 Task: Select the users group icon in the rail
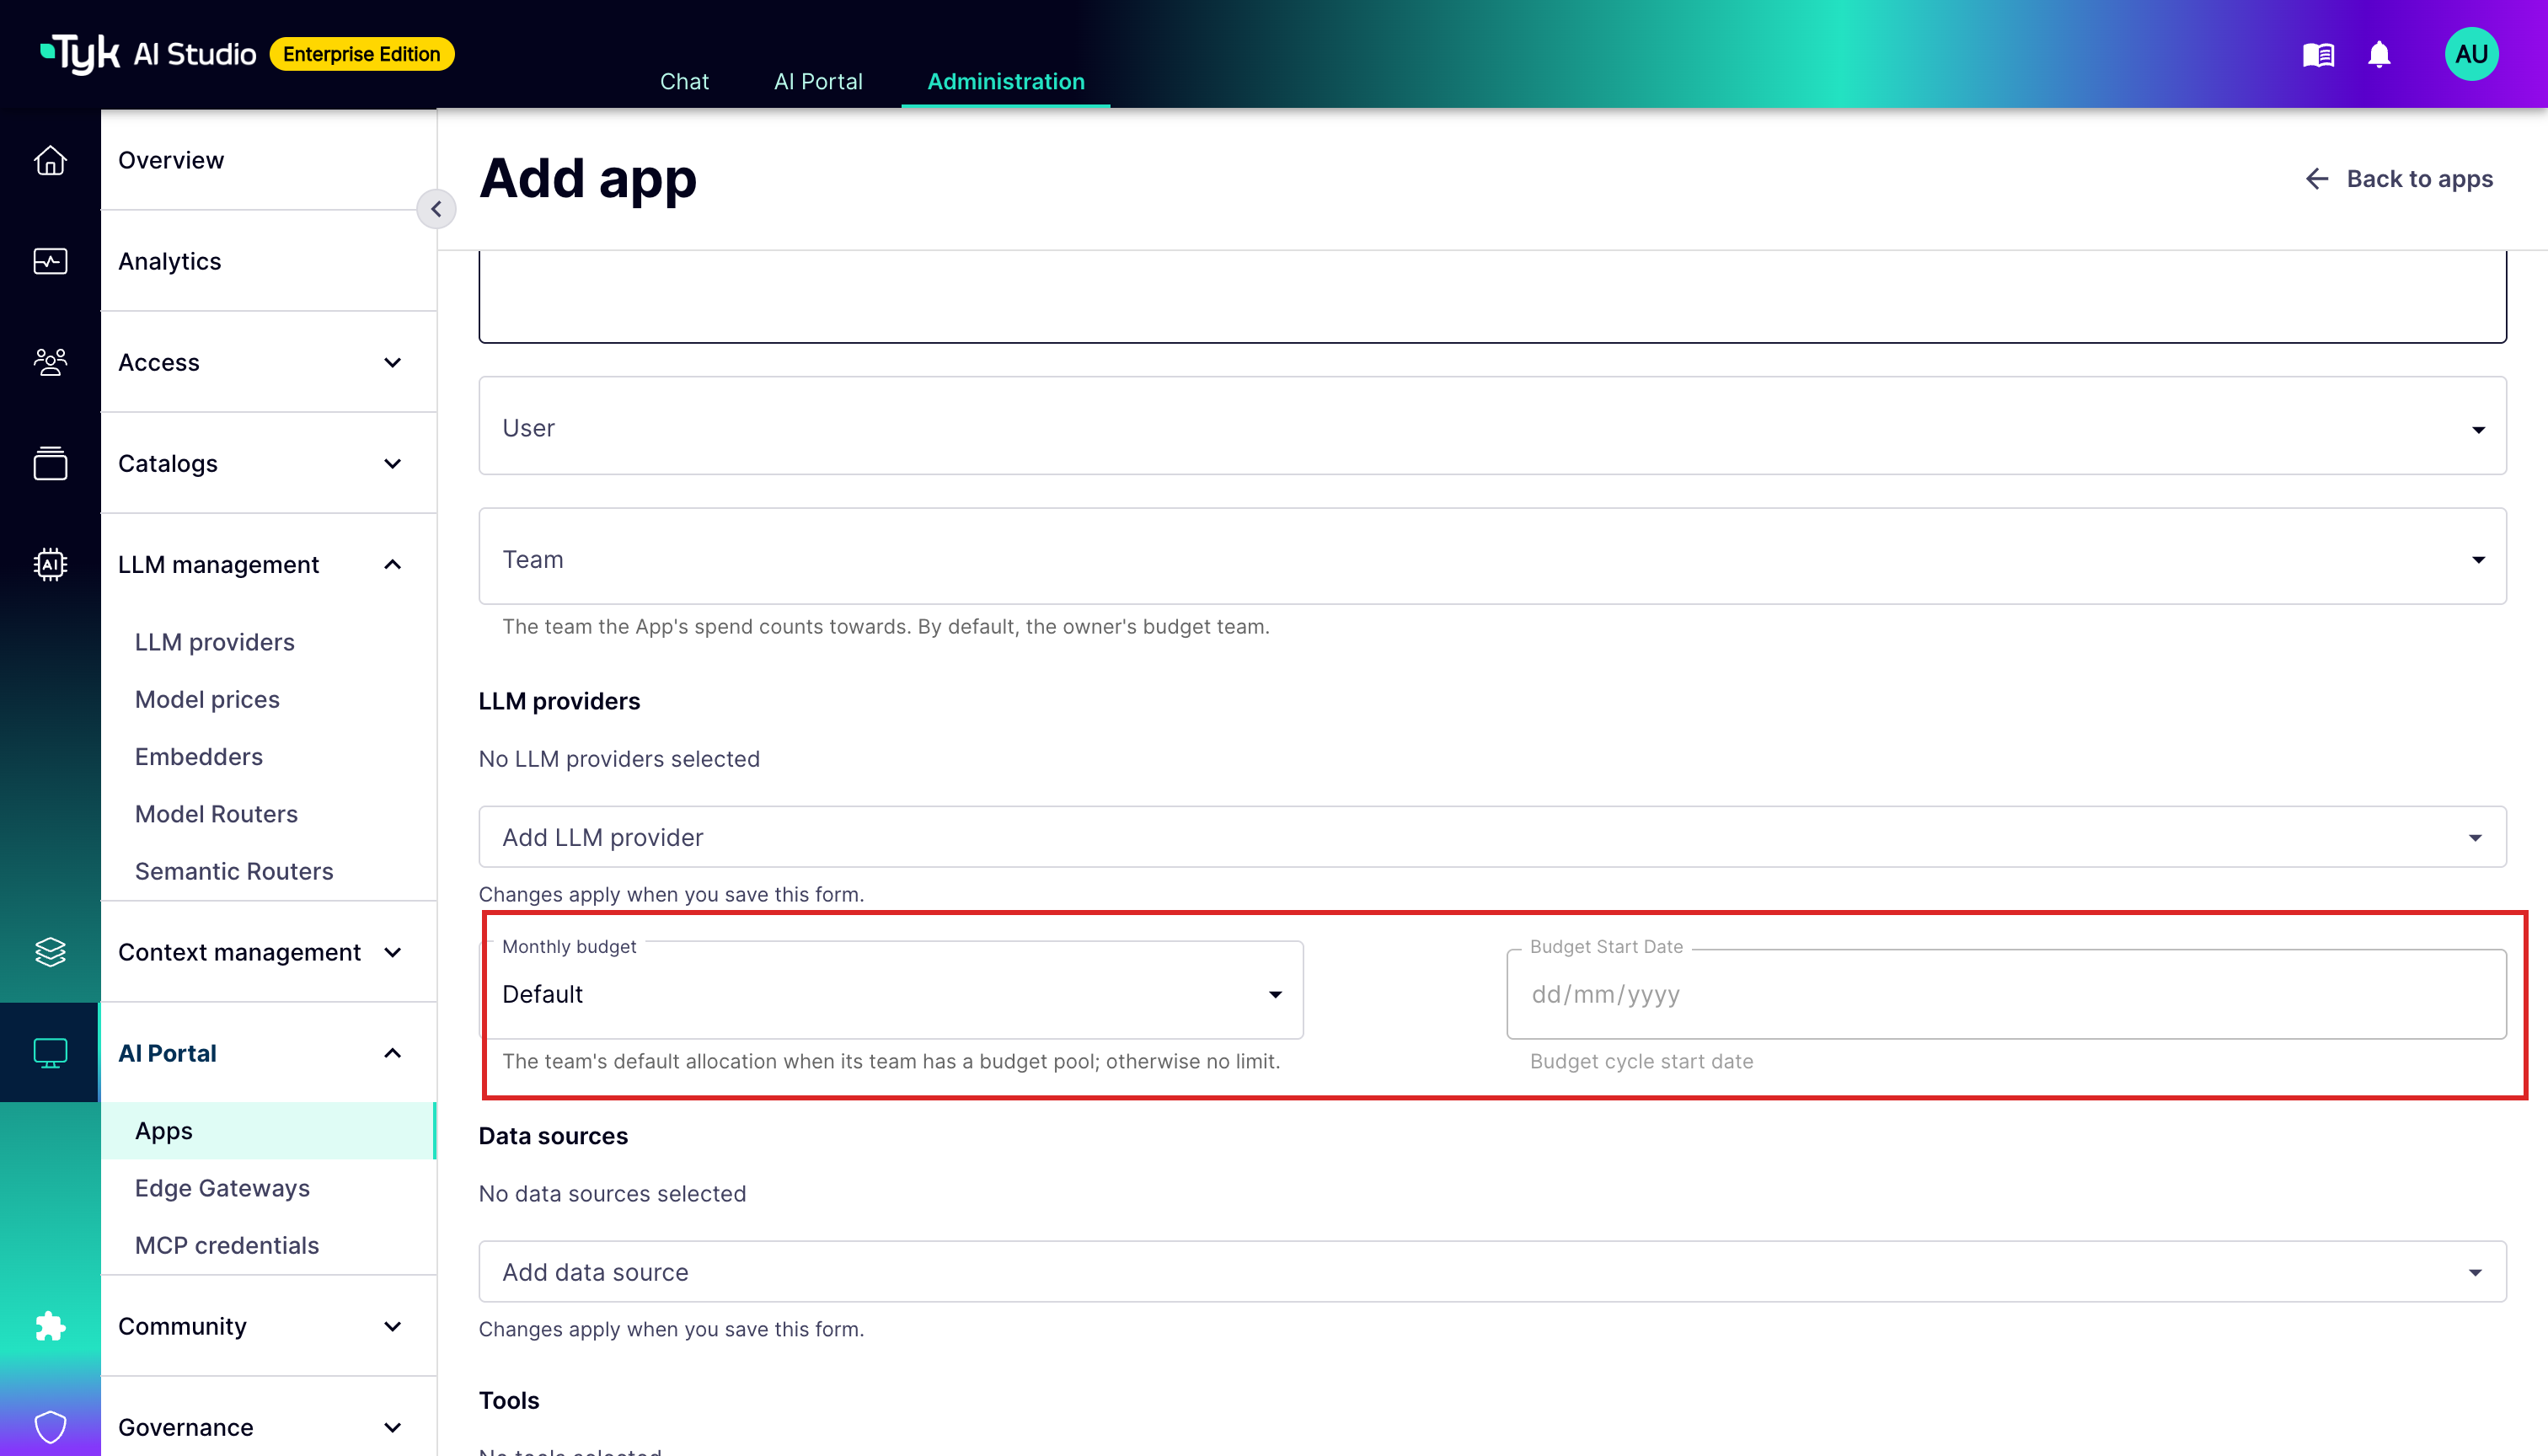(50, 362)
